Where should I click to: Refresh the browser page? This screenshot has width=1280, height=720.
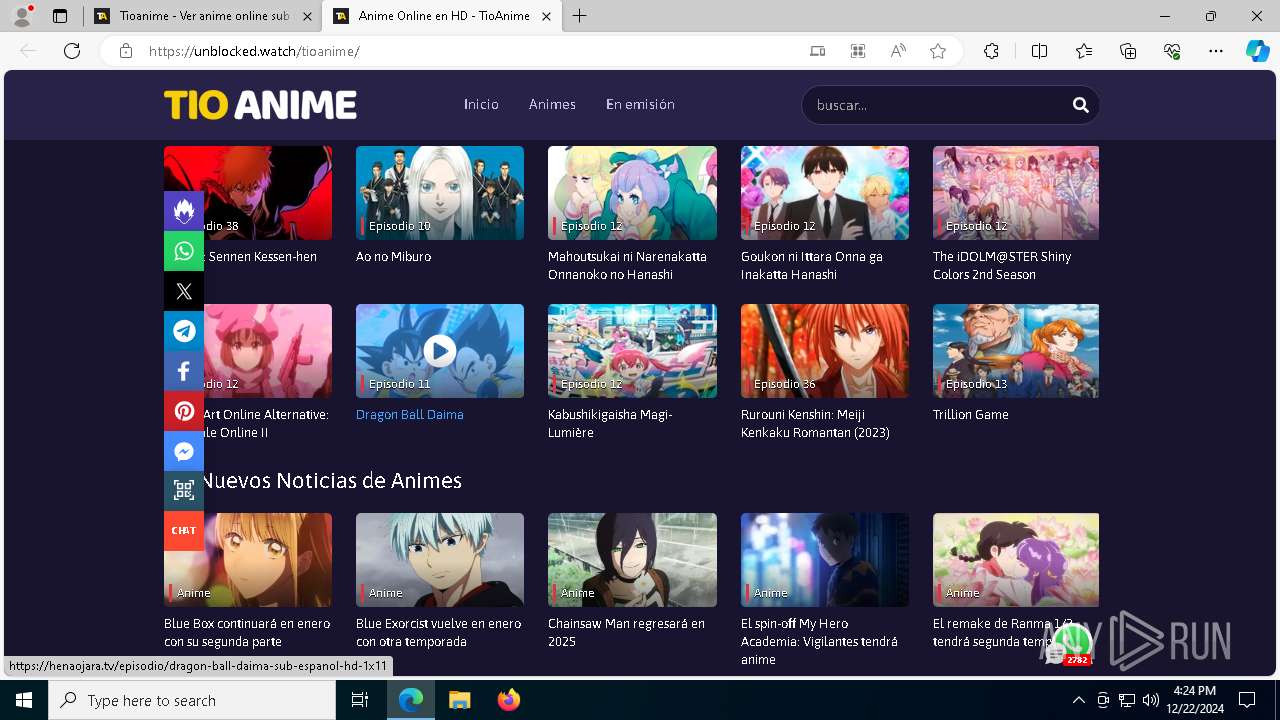tap(72, 51)
